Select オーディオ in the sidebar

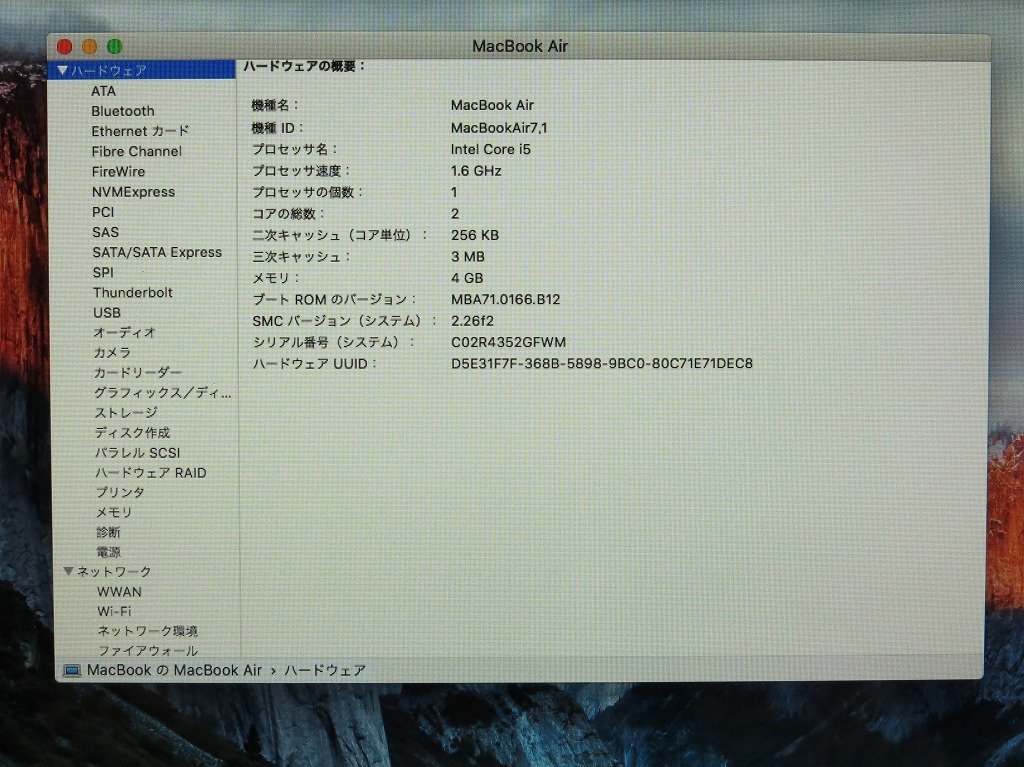[x=124, y=333]
